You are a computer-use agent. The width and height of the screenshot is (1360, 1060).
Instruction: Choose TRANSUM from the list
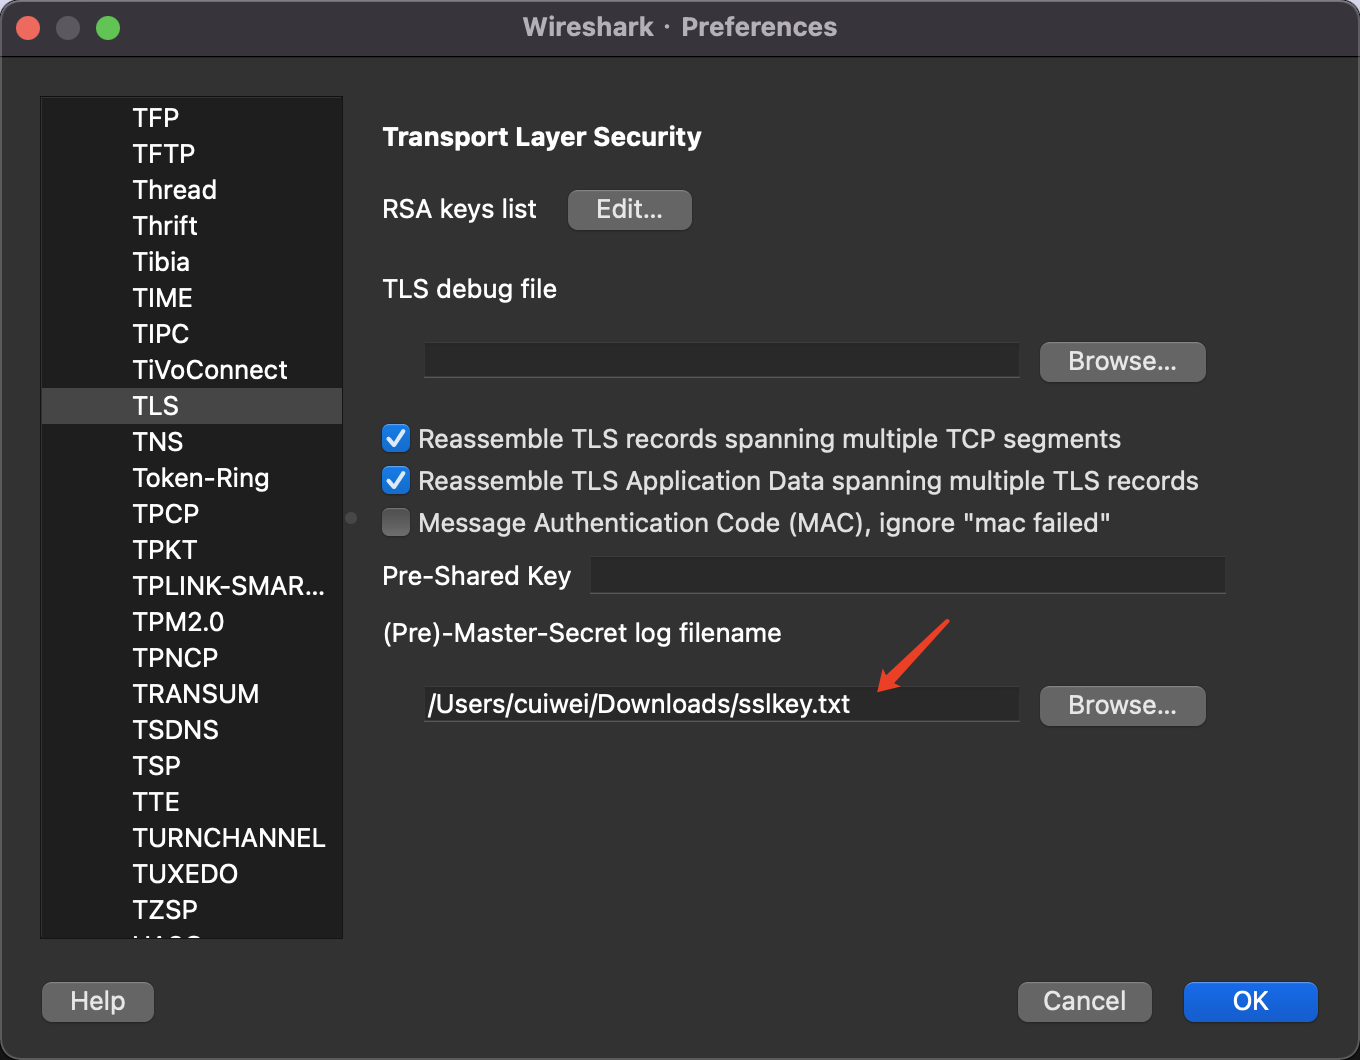[192, 694]
